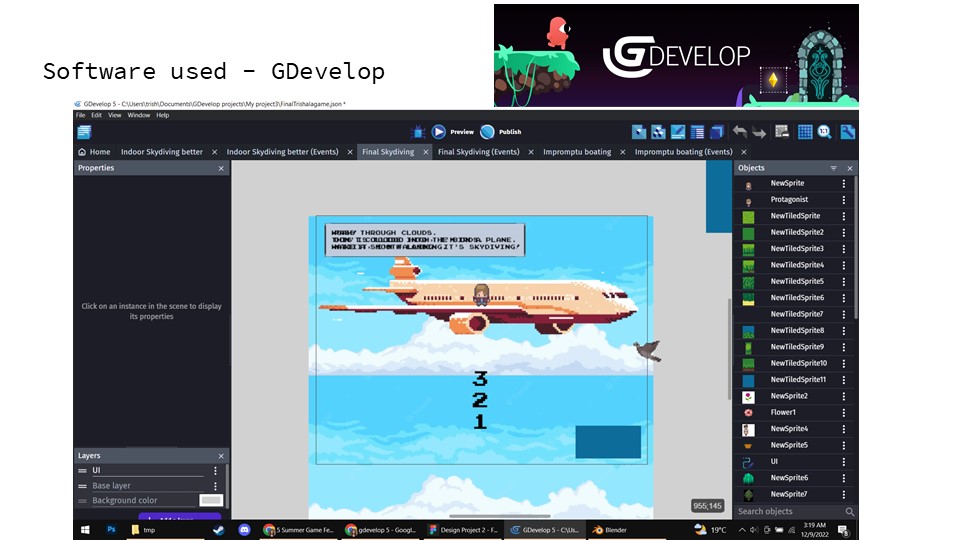Open the project manager icon
The width and height of the screenshot is (960, 540).
tap(84, 132)
